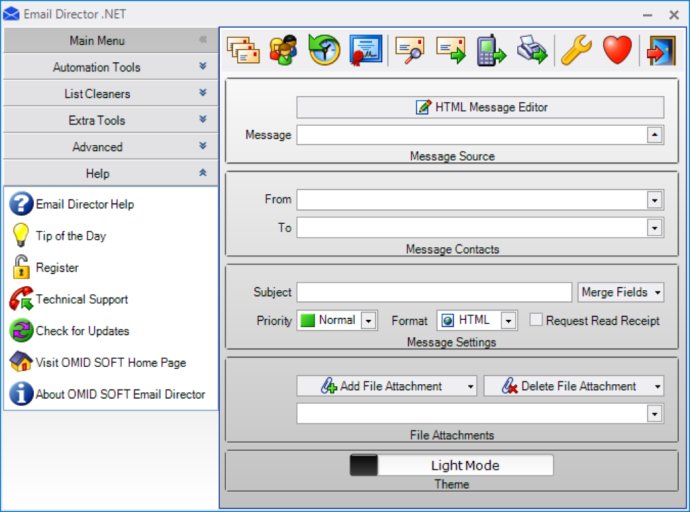Open the HTML Message Editor
Screen dimensions: 690x512
pyautogui.click(x=480, y=107)
